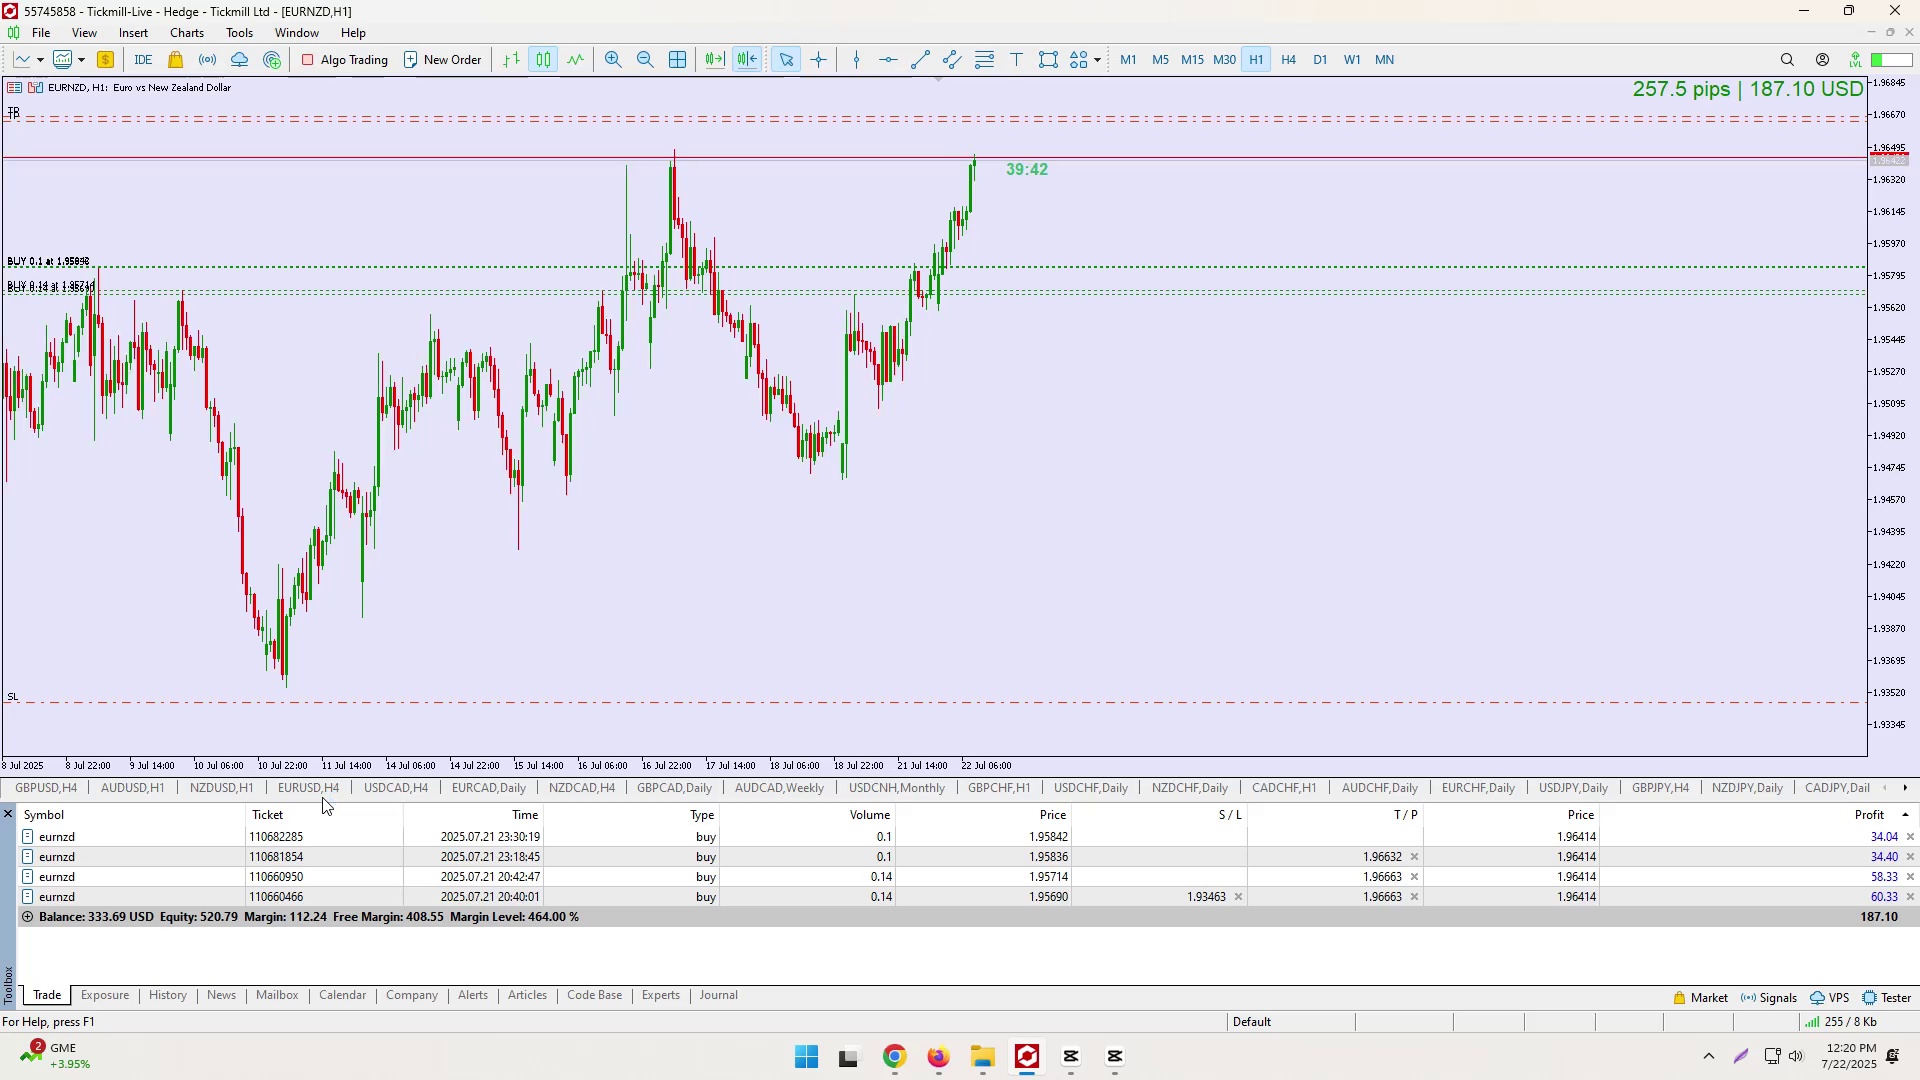This screenshot has height=1080, width=1920.
Task: Select the Text label tool
Action: 1017,60
